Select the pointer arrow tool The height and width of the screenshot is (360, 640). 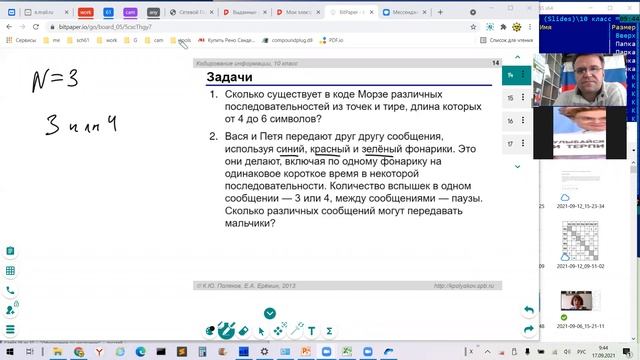(x=261, y=331)
